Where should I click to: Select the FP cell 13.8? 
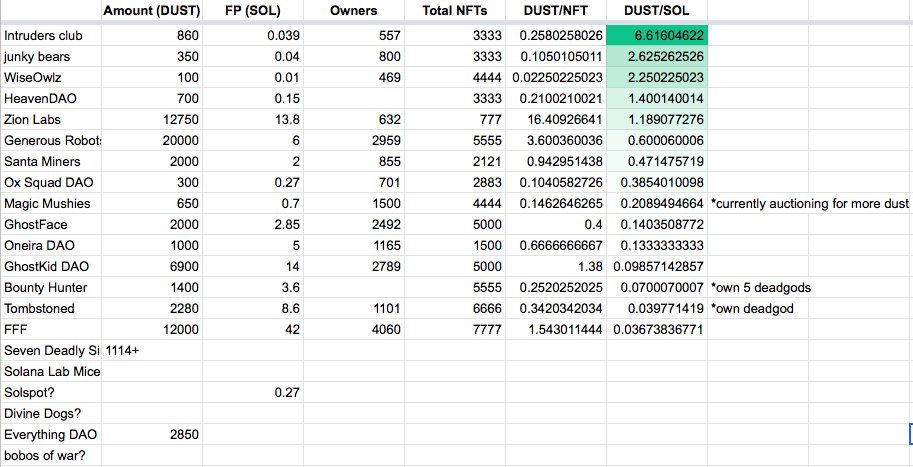click(253, 119)
